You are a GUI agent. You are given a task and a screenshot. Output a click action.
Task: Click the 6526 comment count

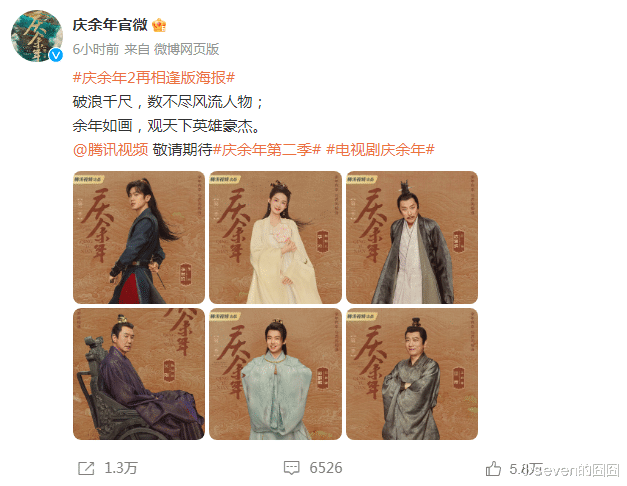326,468
